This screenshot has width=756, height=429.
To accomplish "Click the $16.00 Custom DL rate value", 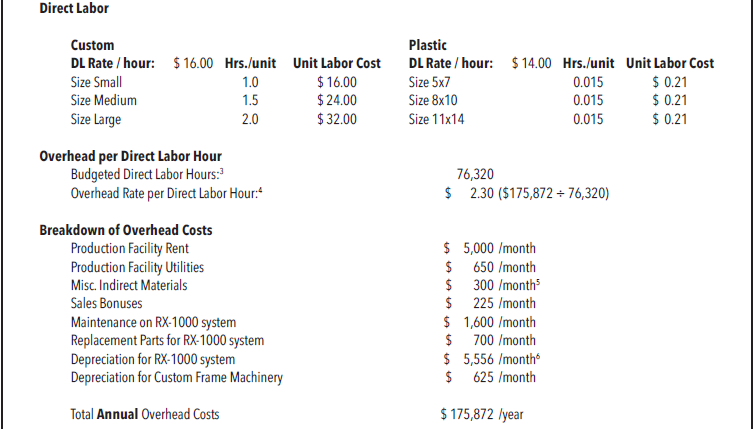I will (194, 64).
